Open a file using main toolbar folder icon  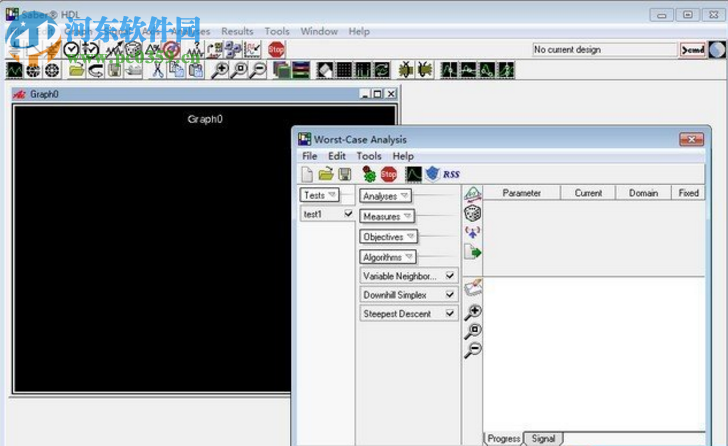coord(77,71)
